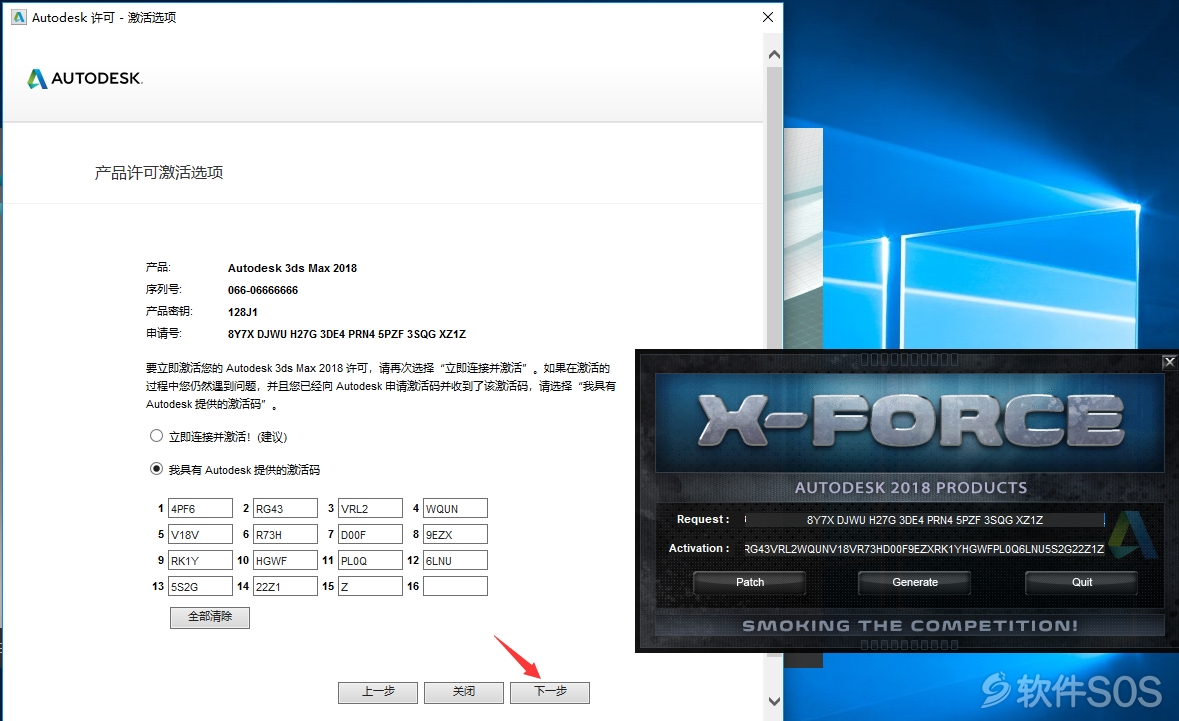Click activation code field 10 containing HGWF

point(285,560)
